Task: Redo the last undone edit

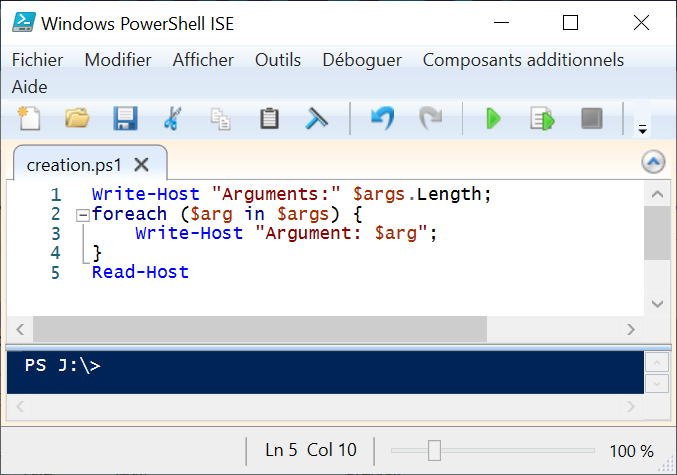Action: 430,118
